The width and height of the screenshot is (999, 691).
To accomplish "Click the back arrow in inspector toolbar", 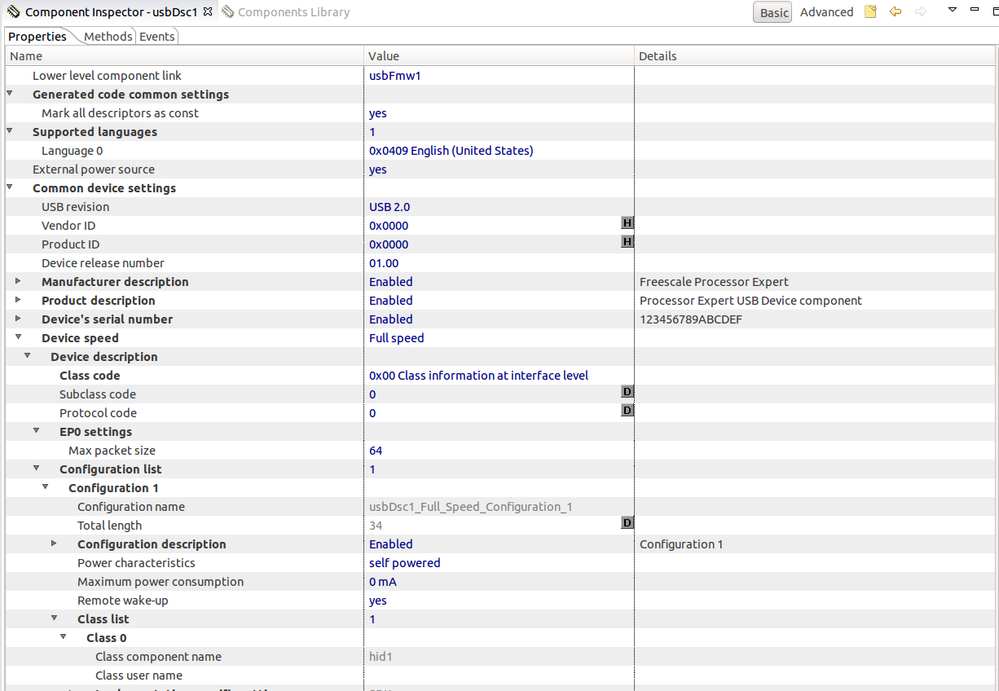I will 895,12.
